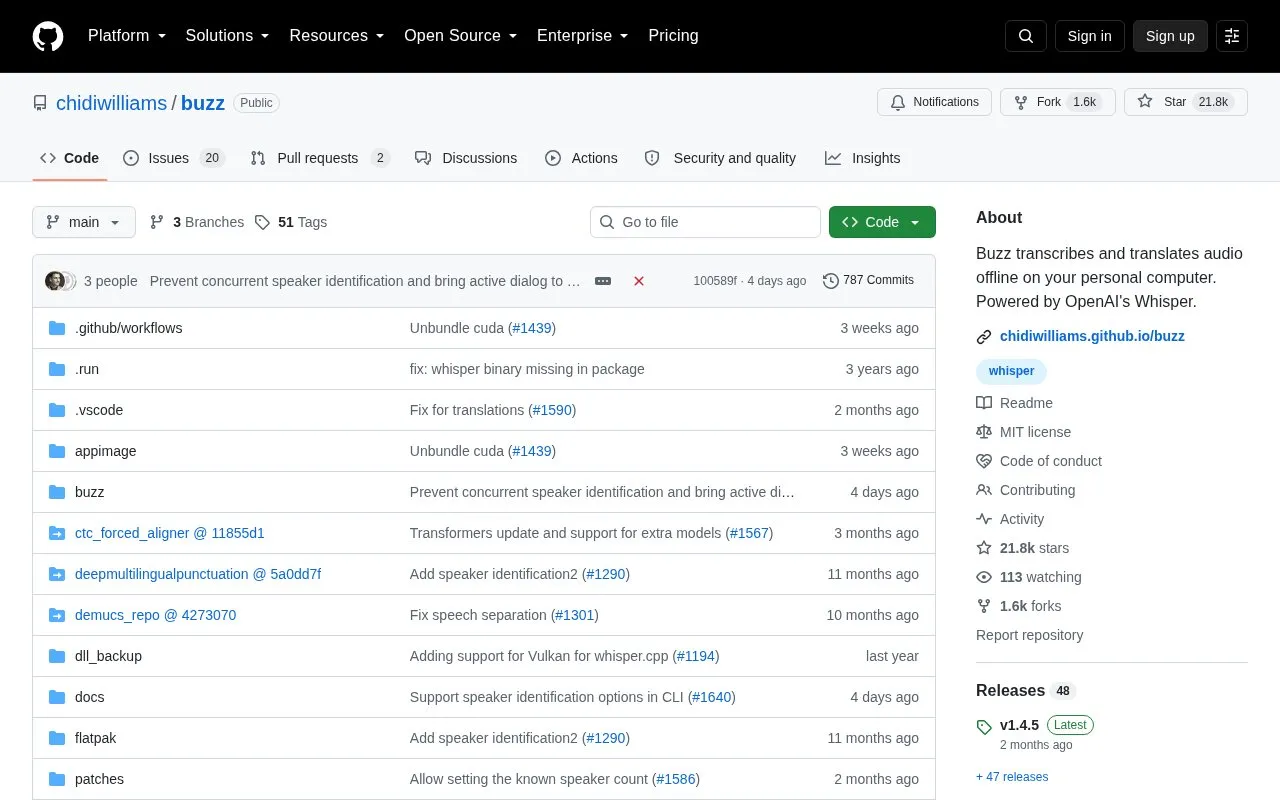The width and height of the screenshot is (1280, 800).
Task: Click the GitHub logo icon
Action: pyautogui.click(x=48, y=36)
